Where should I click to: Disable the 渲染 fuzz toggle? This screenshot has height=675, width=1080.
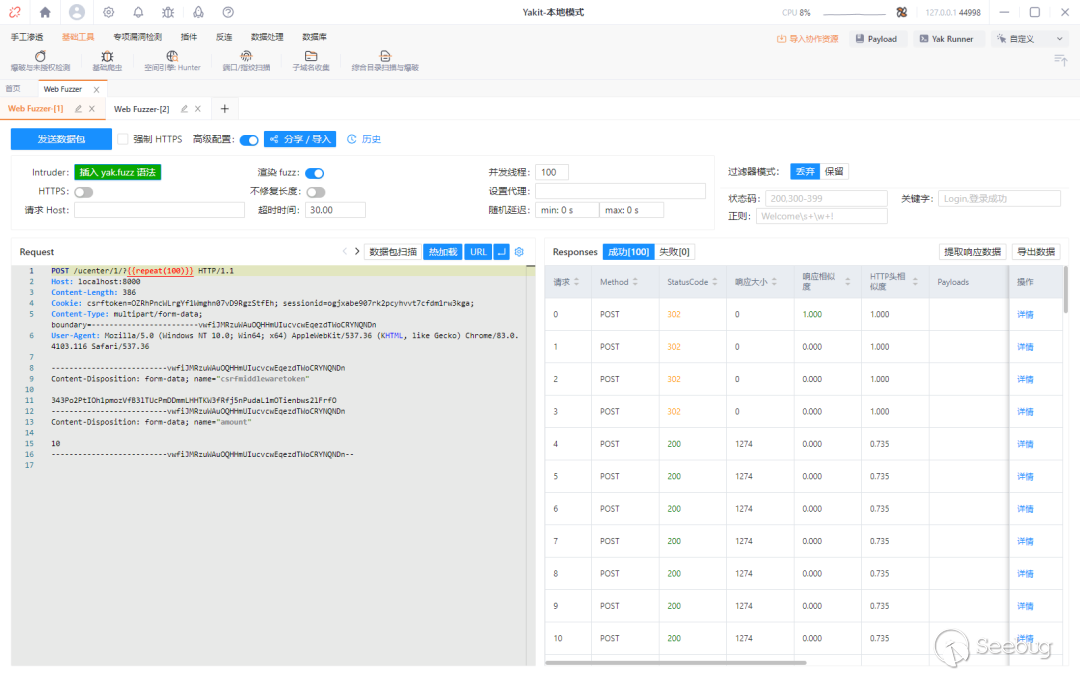tap(314, 173)
